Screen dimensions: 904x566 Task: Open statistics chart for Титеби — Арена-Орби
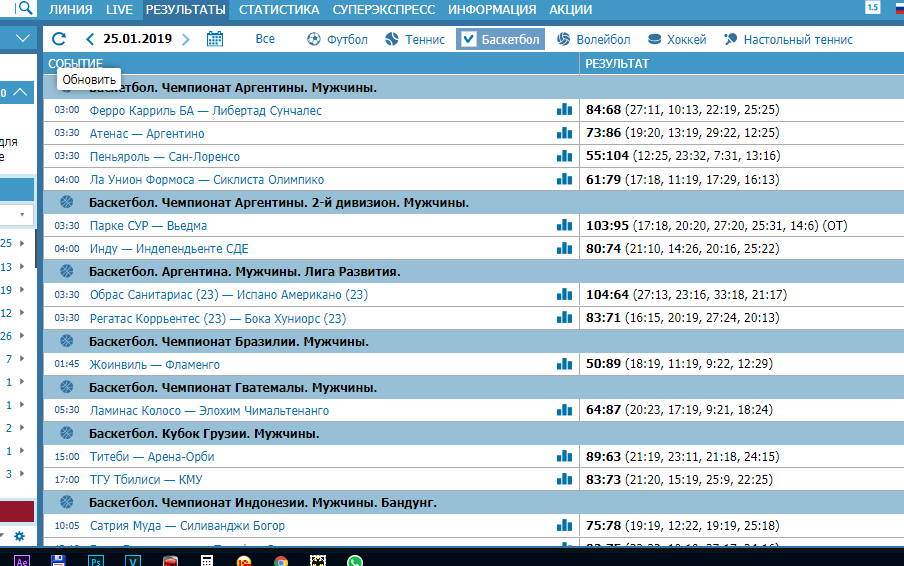pos(564,457)
